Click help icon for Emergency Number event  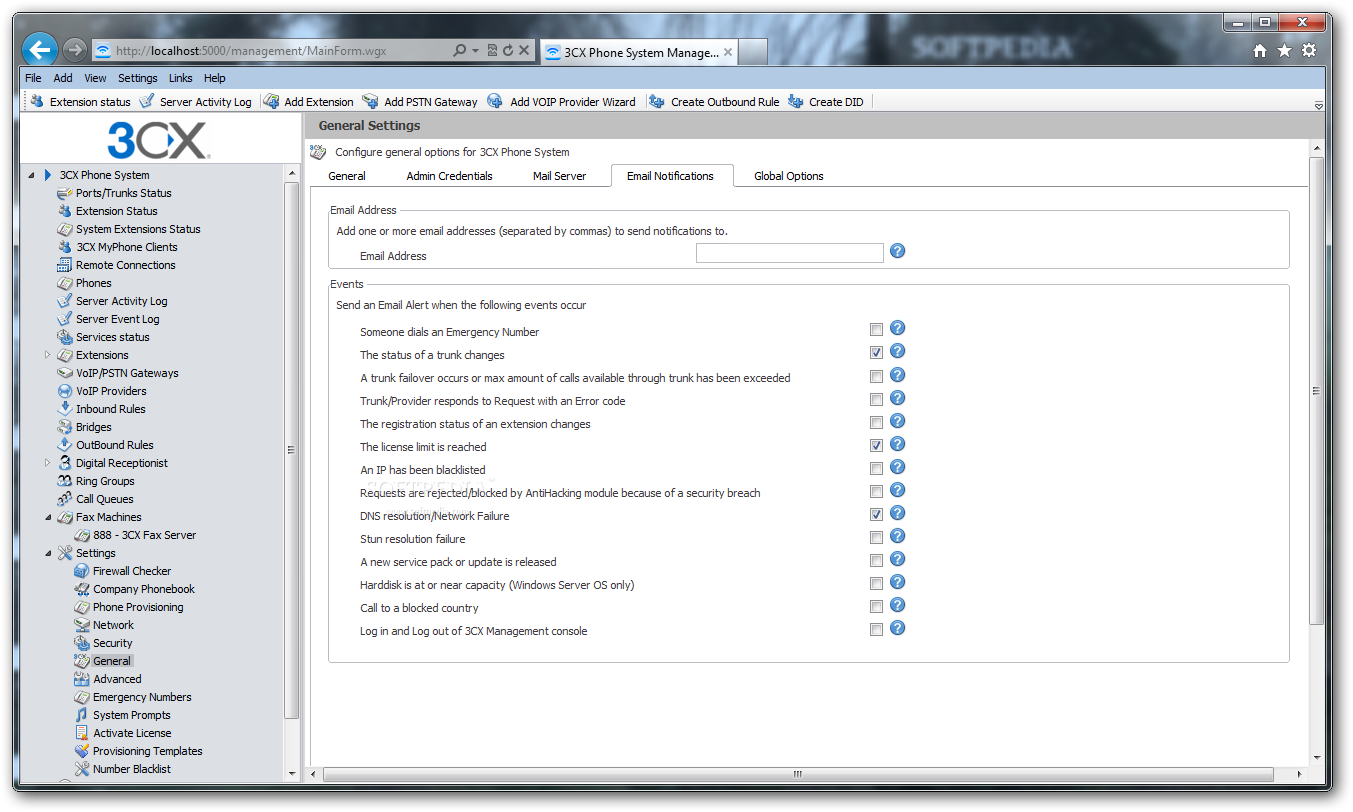[x=898, y=328]
